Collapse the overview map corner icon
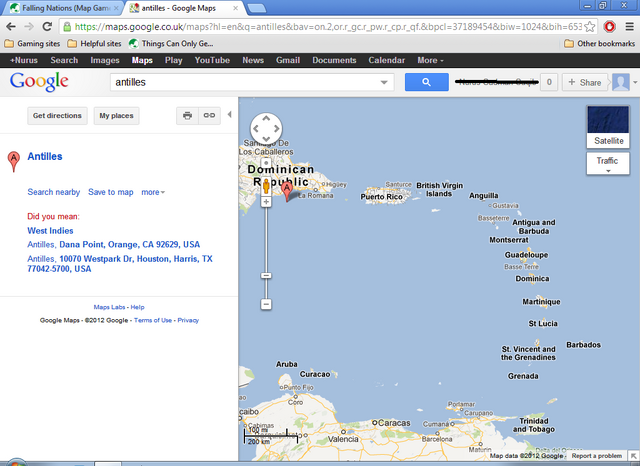Screen dimensions: 640x466 [x=633, y=456]
